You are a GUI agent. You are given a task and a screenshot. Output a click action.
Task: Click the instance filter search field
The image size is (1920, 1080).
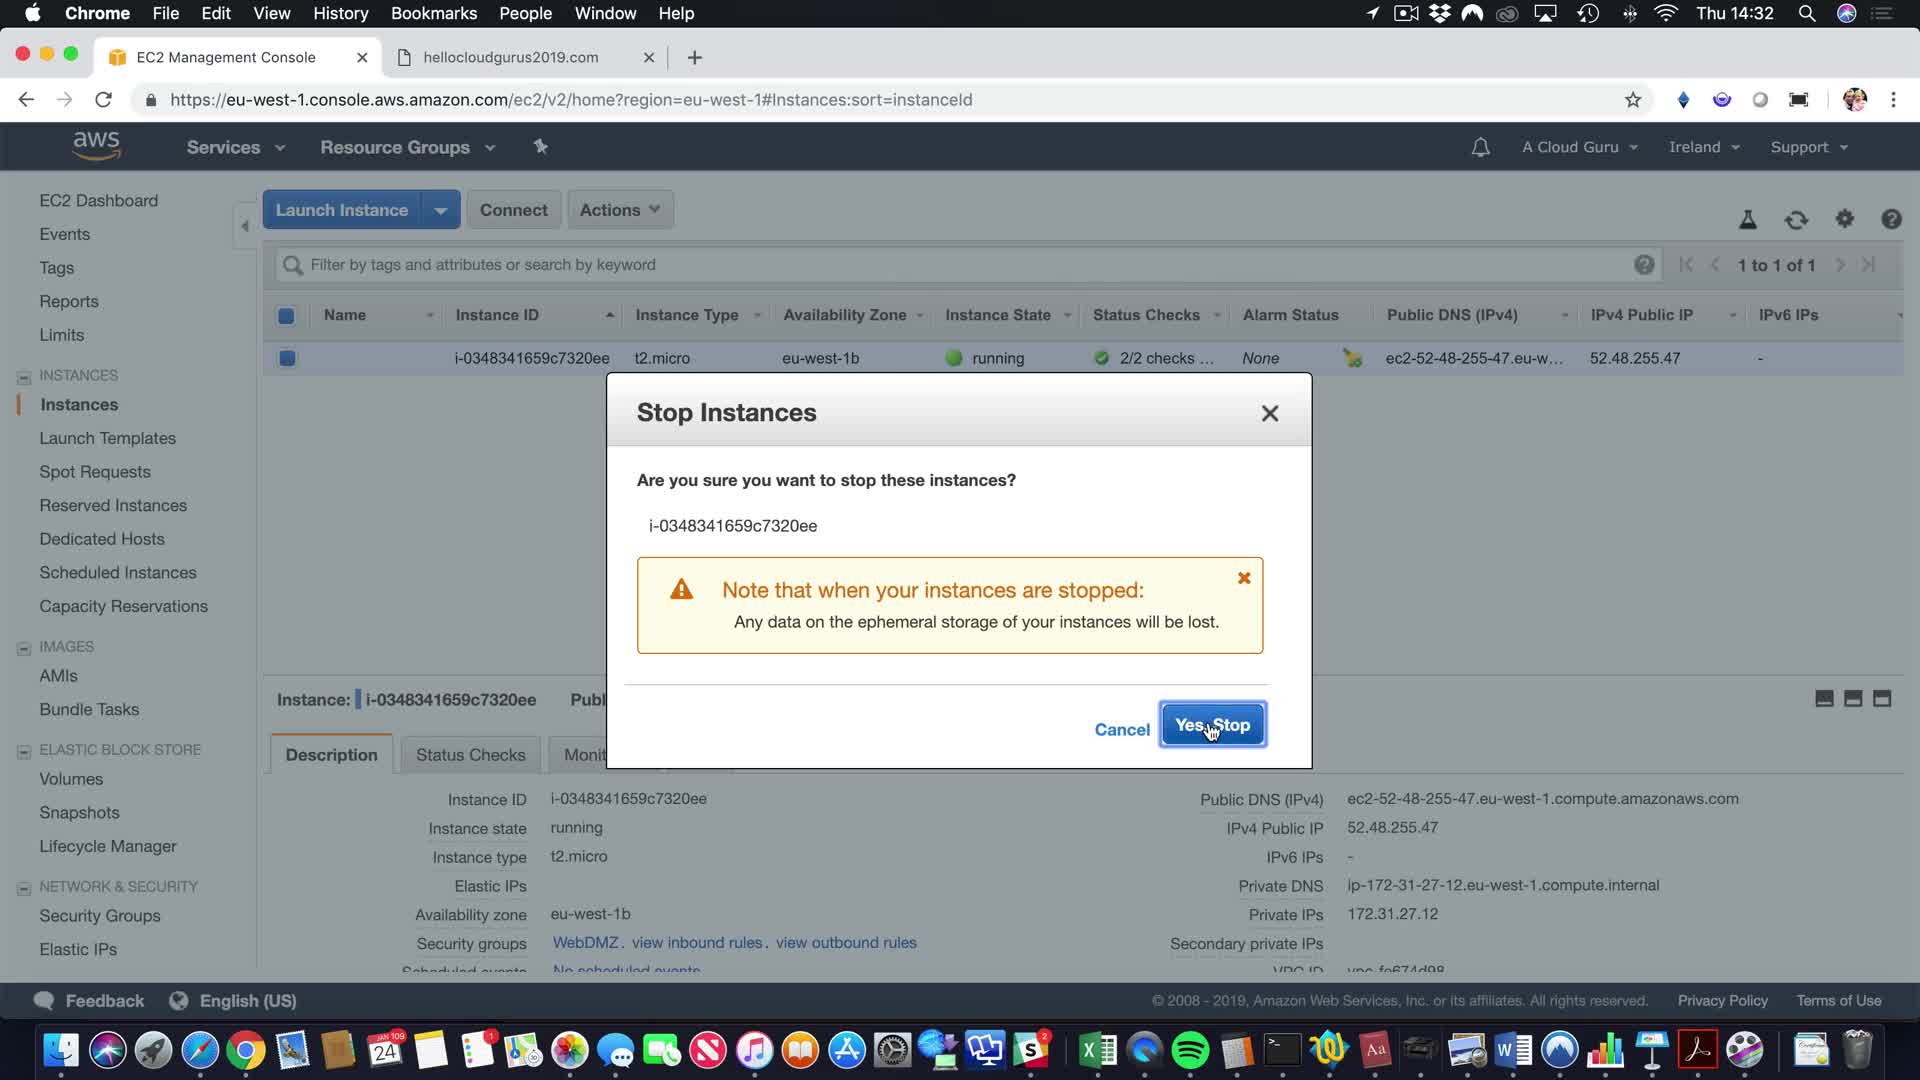point(960,265)
